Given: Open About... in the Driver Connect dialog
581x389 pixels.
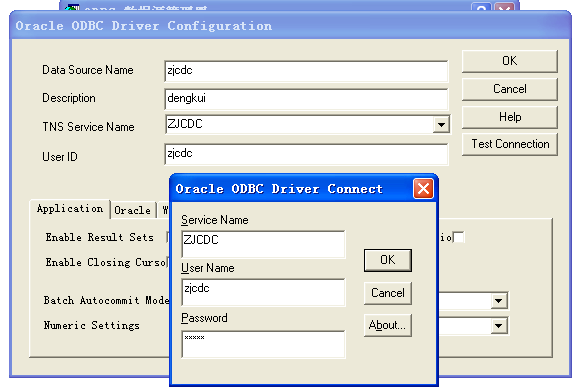Looking at the screenshot, I should (x=388, y=325).
